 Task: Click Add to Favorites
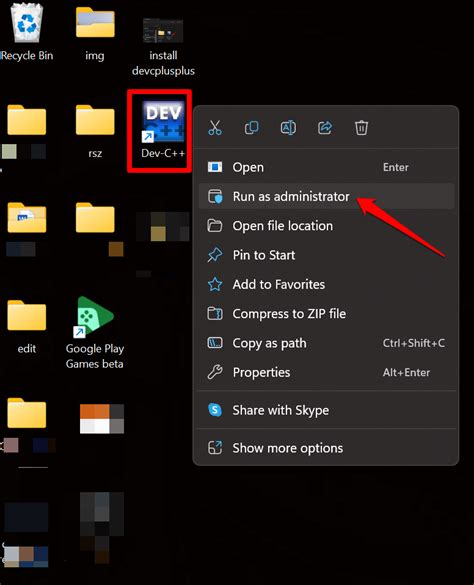pyautogui.click(x=325, y=284)
